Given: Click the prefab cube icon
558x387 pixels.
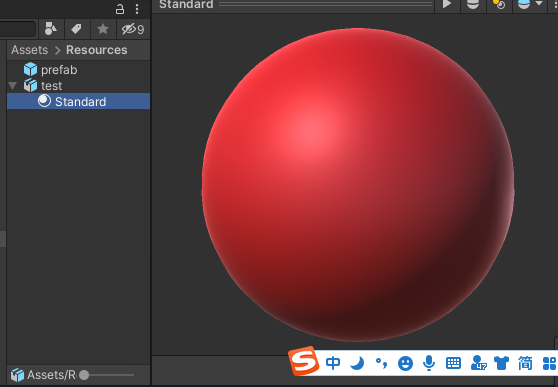Looking at the screenshot, I should 30,69.
